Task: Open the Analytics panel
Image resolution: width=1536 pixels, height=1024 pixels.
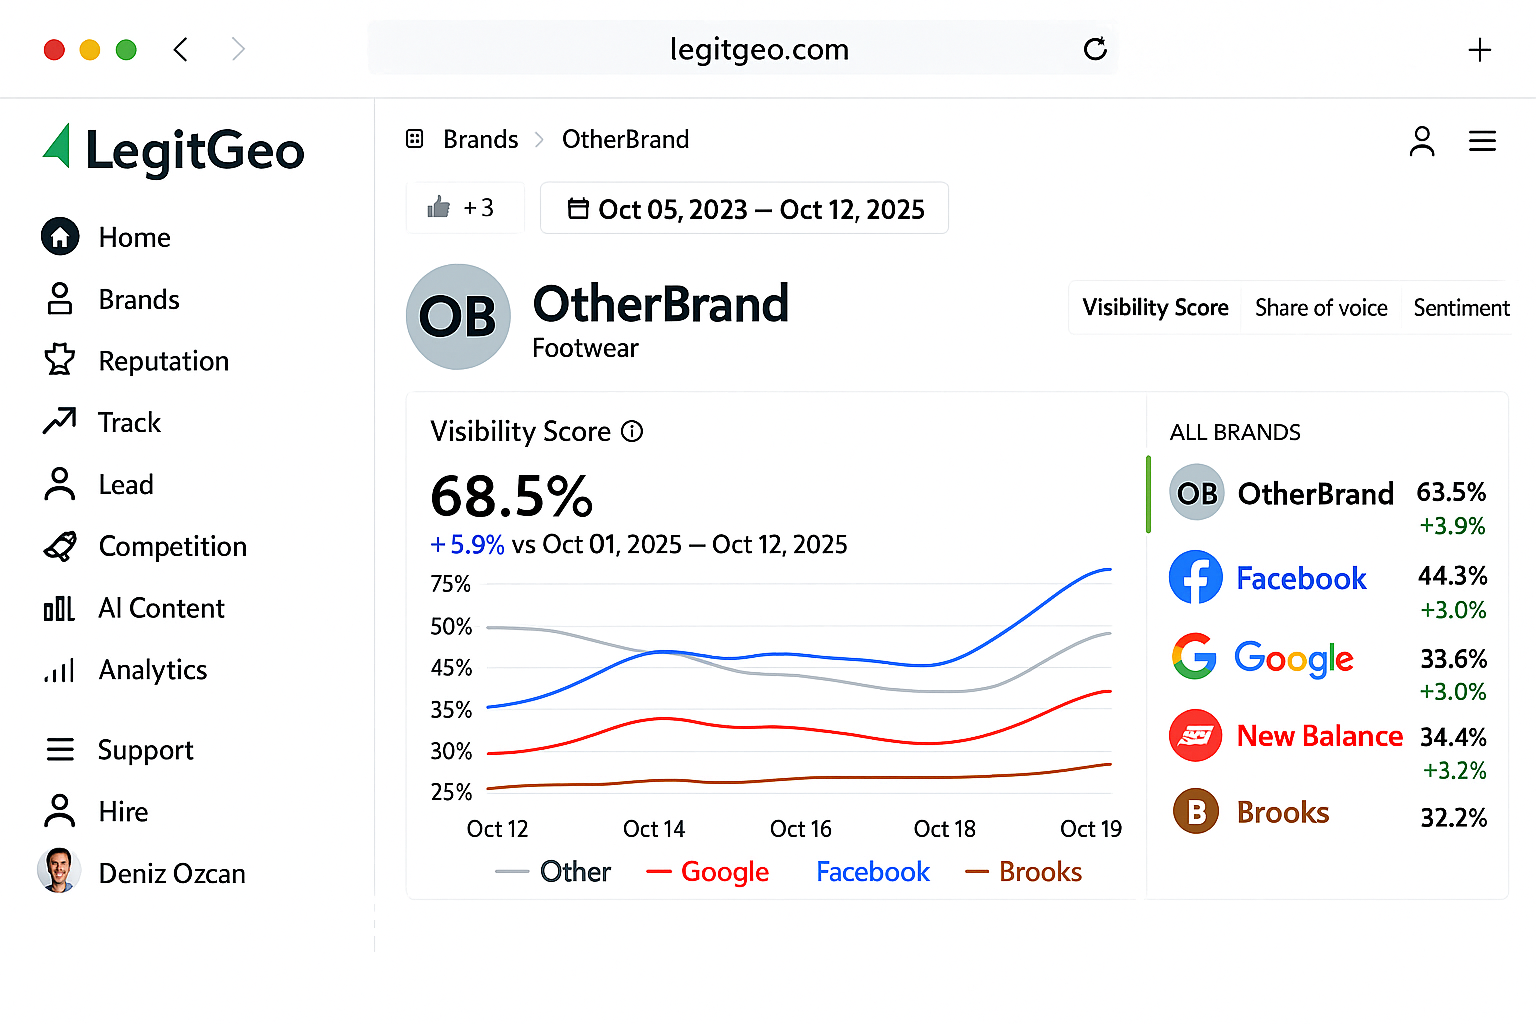Action: point(60,670)
